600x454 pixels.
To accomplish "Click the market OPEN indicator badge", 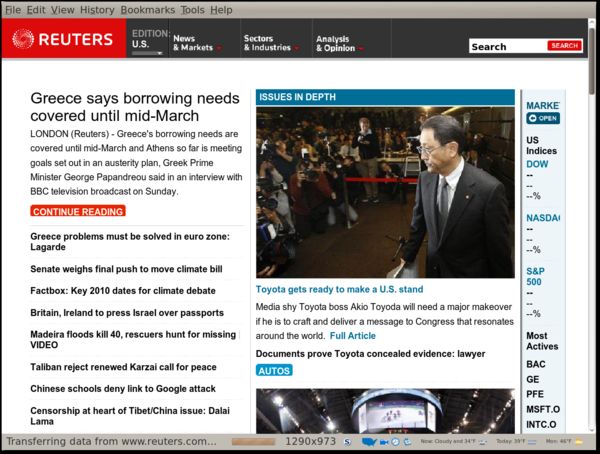I will [x=543, y=118].
